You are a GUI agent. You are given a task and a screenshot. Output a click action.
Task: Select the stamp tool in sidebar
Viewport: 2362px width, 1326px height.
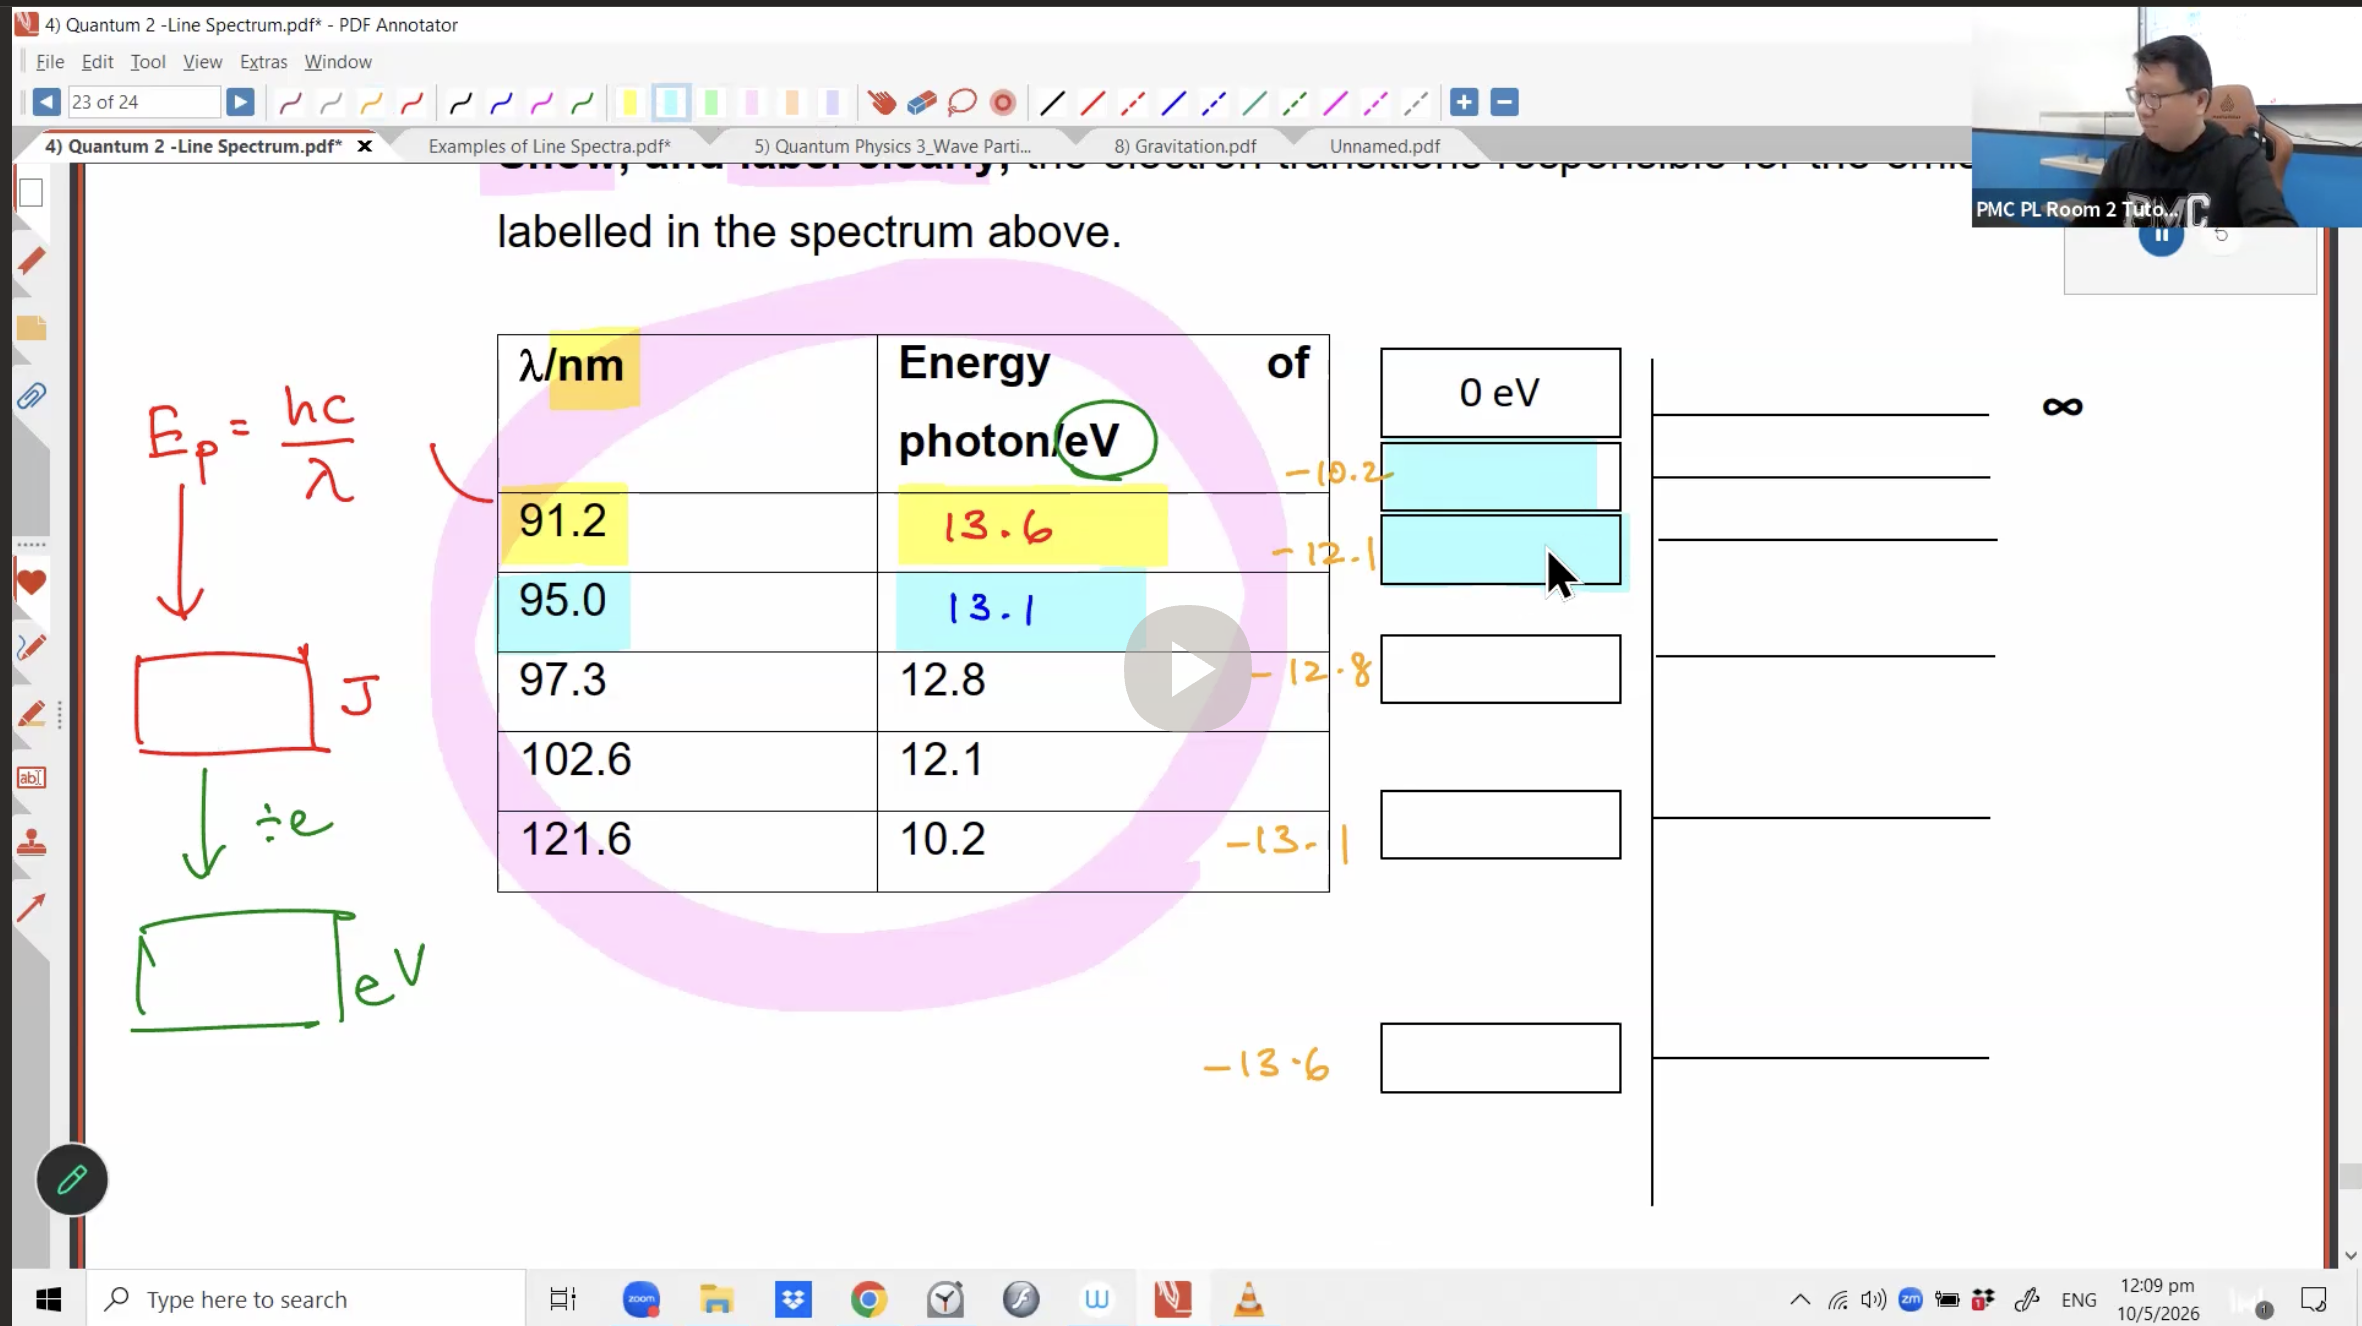[x=31, y=843]
